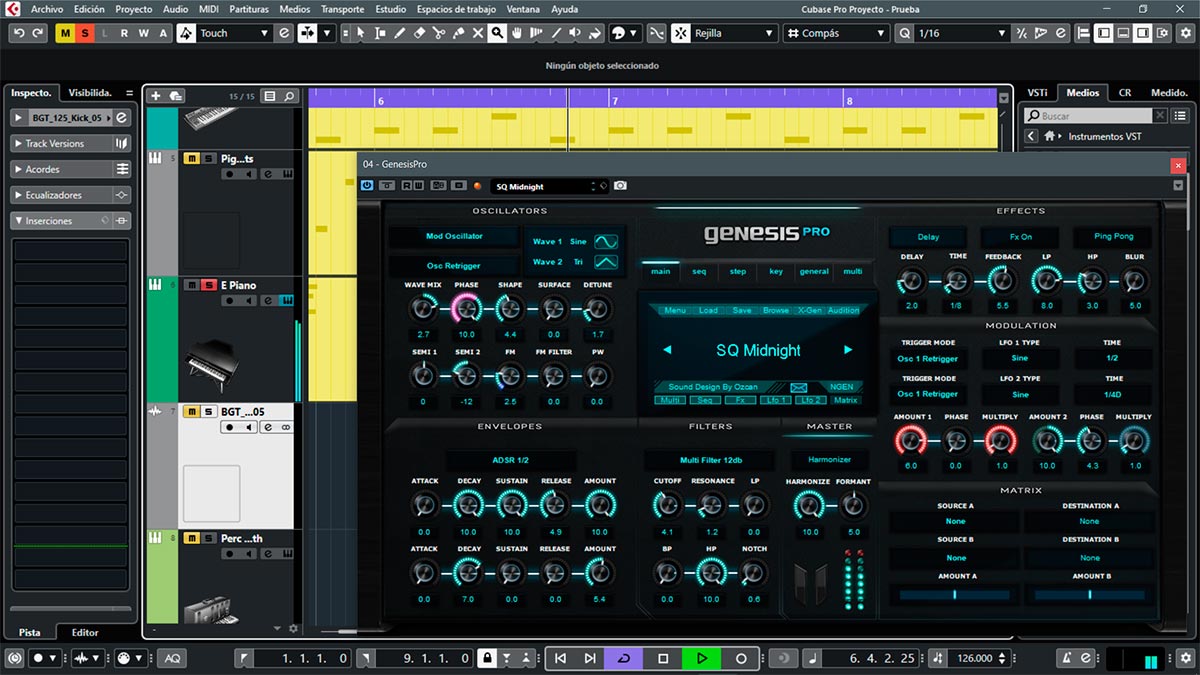The image size is (1200, 675).
Task: Select the seq tab in GenesisPro
Action: pyautogui.click(x=699, y=271)
